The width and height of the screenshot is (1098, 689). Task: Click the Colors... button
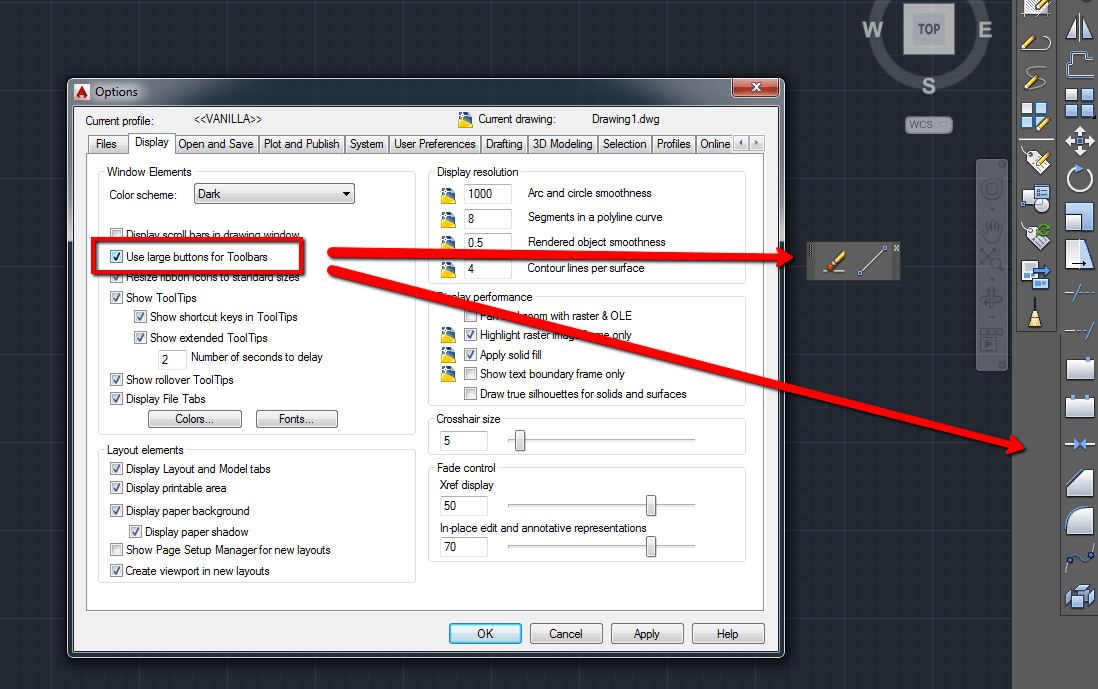194,418
